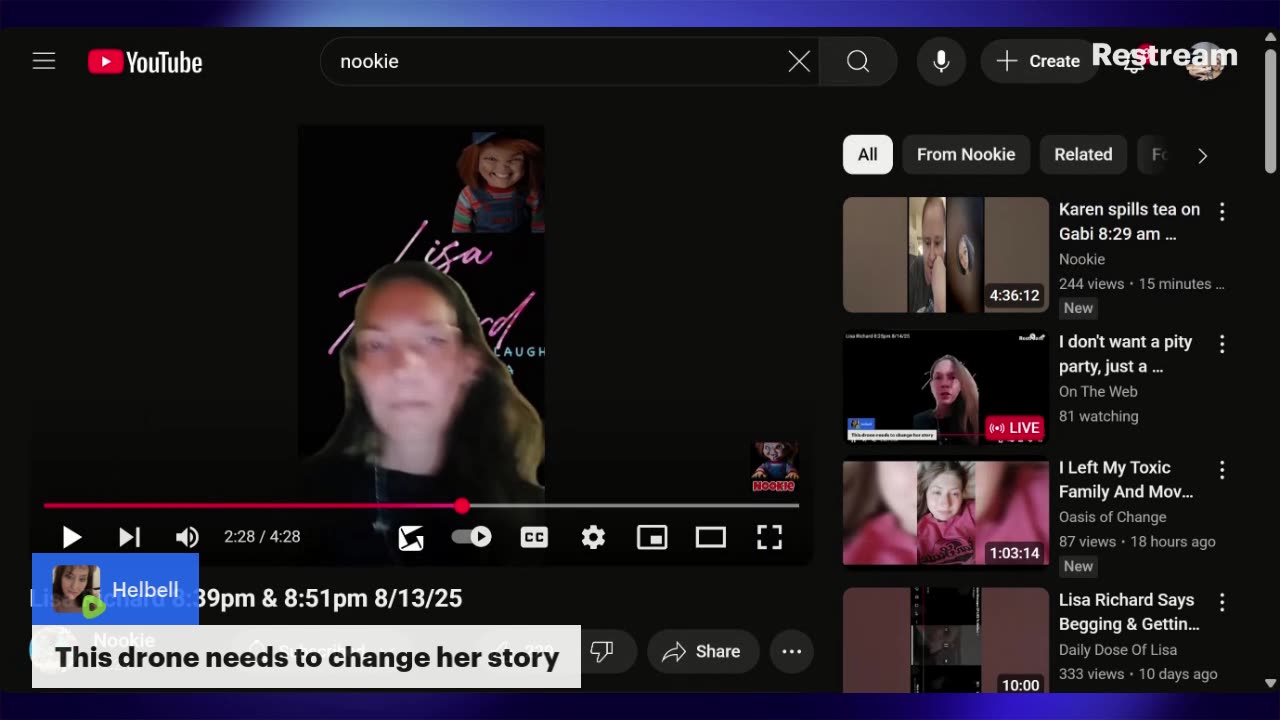Click the 81 watching text
The width and height of the screenshot is (1280, 720).
pyautogui.click(x=1098, y=416)
